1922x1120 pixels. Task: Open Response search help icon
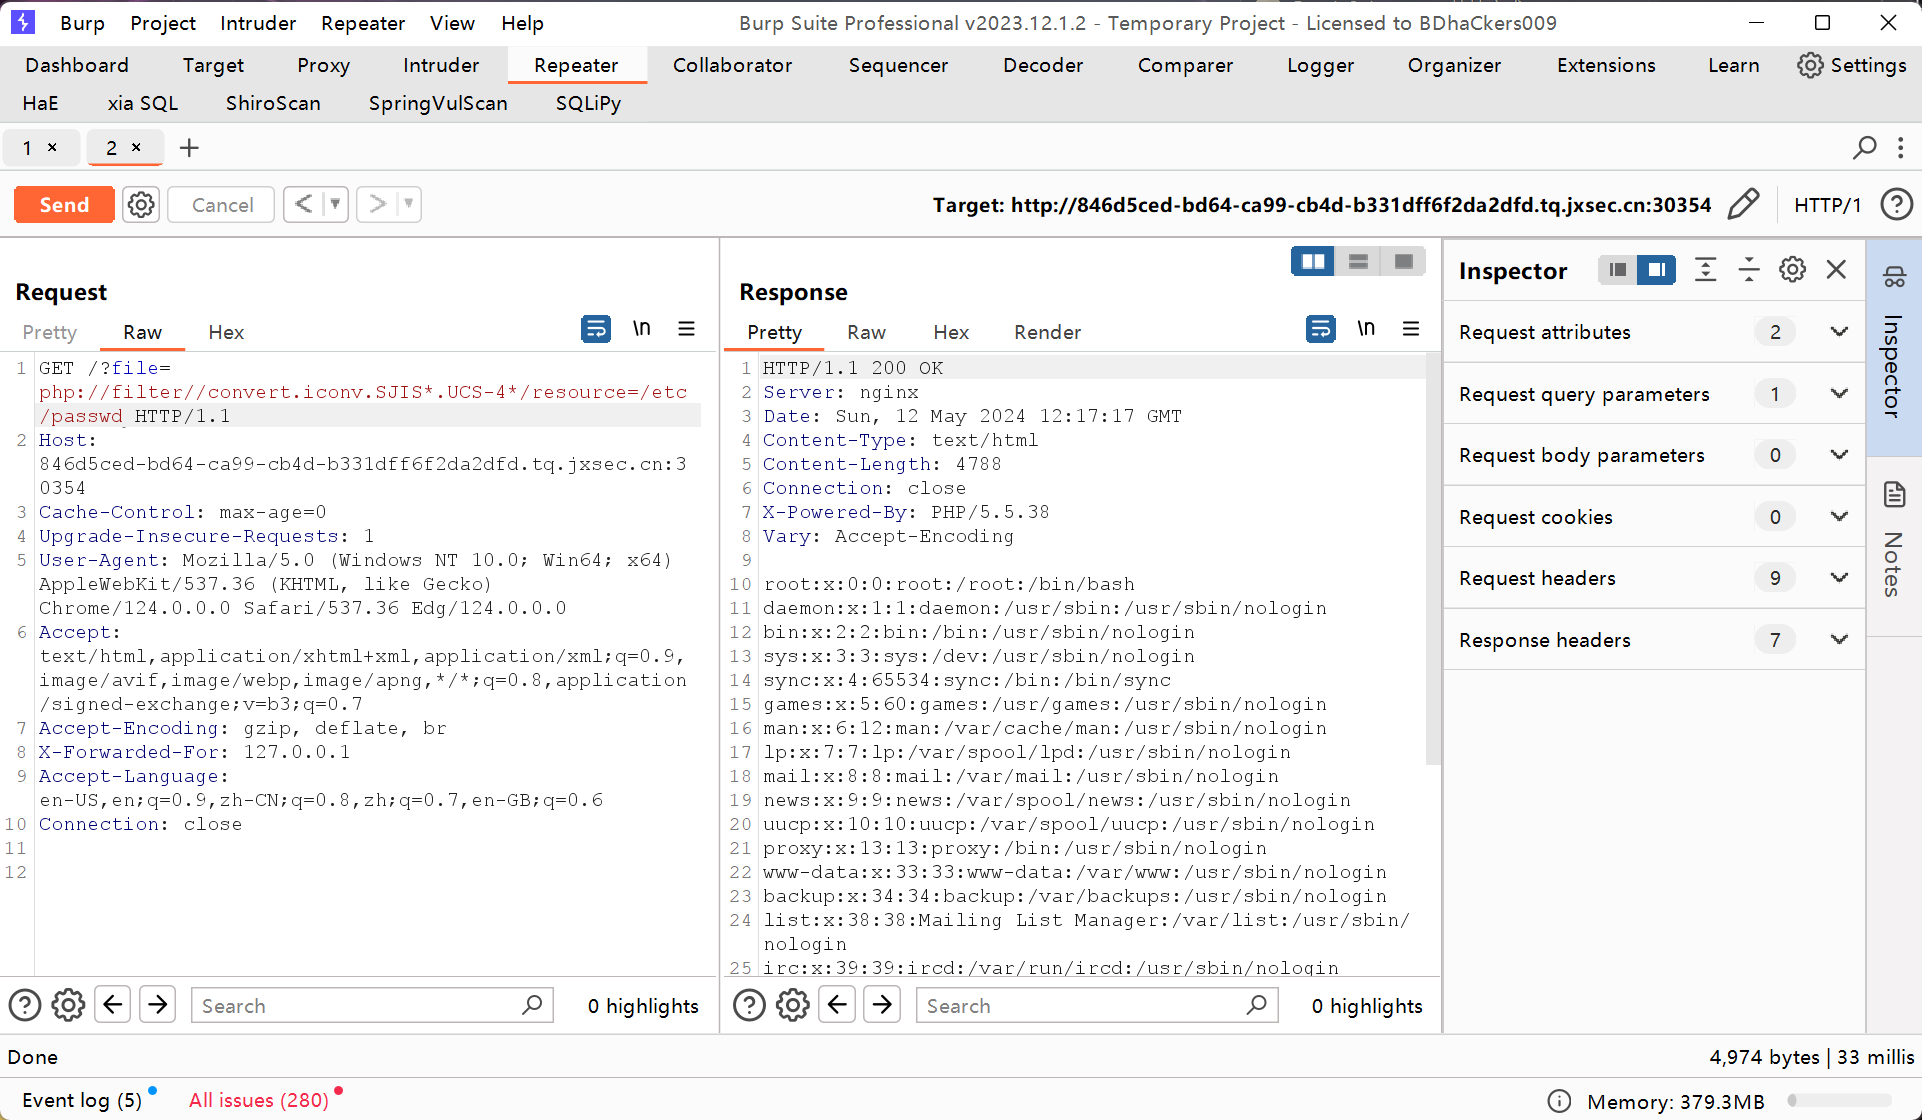pos(749,1005)
